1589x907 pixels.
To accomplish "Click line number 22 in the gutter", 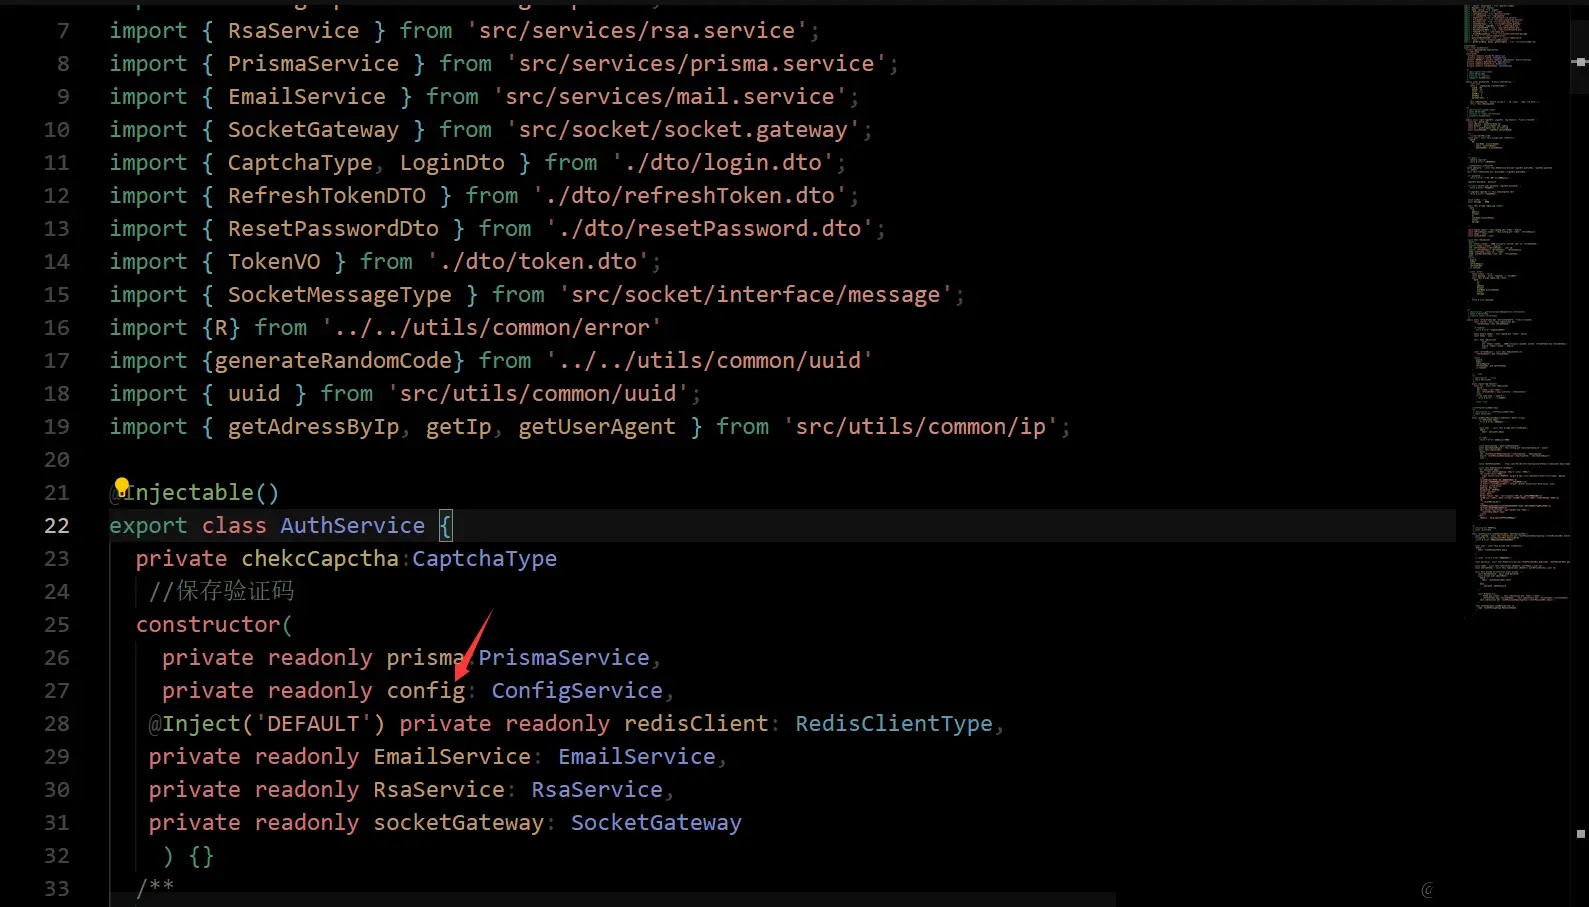I will [x=57, y=526].
